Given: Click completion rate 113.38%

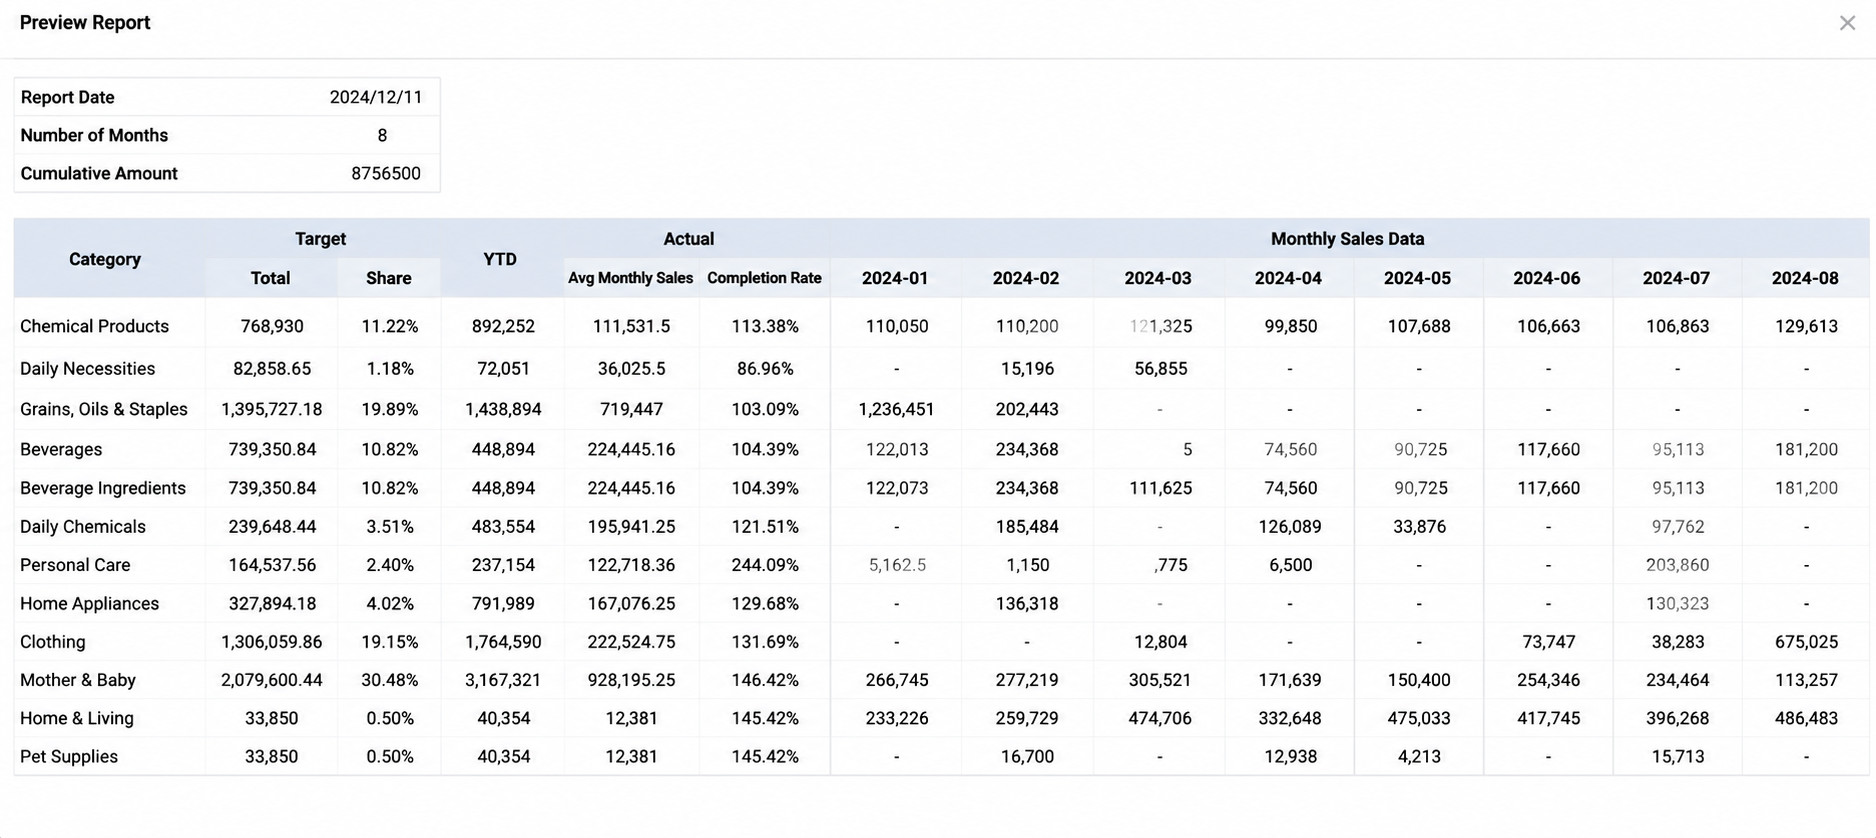Looking at the screenshot, I should click(765, 326).
